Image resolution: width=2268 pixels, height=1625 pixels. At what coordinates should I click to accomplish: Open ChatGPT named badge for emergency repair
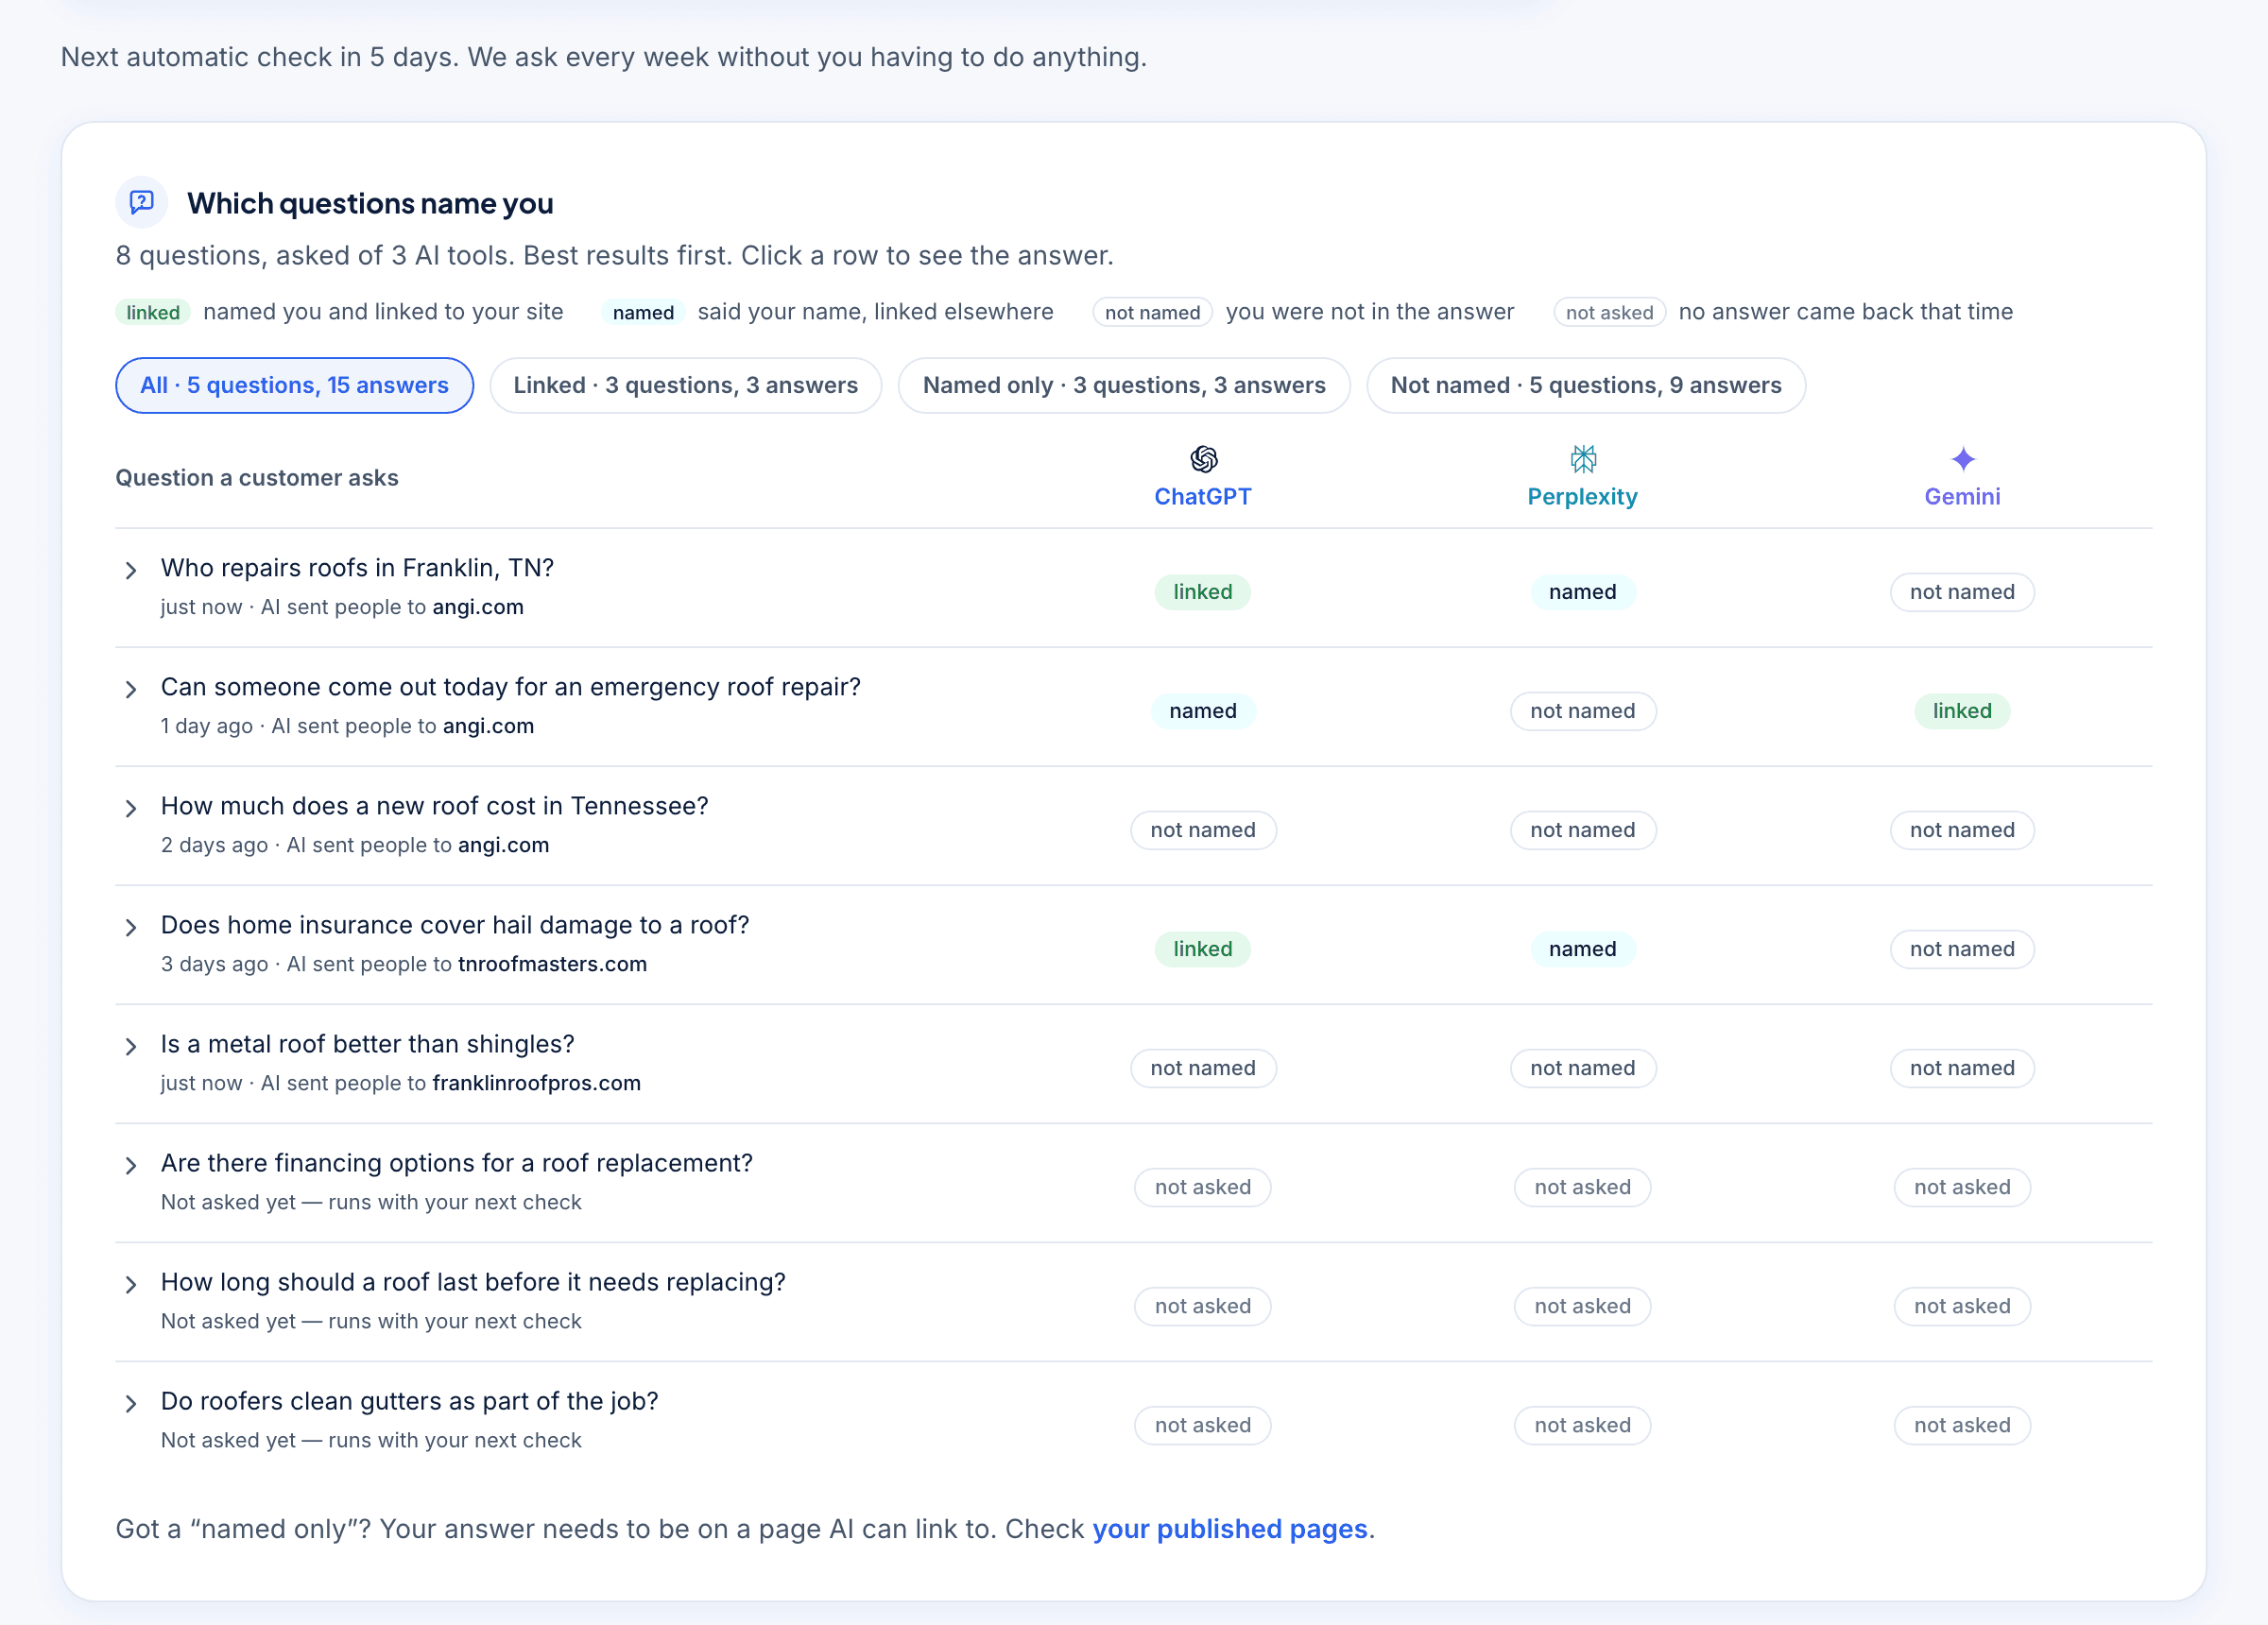click(1203, 711)
